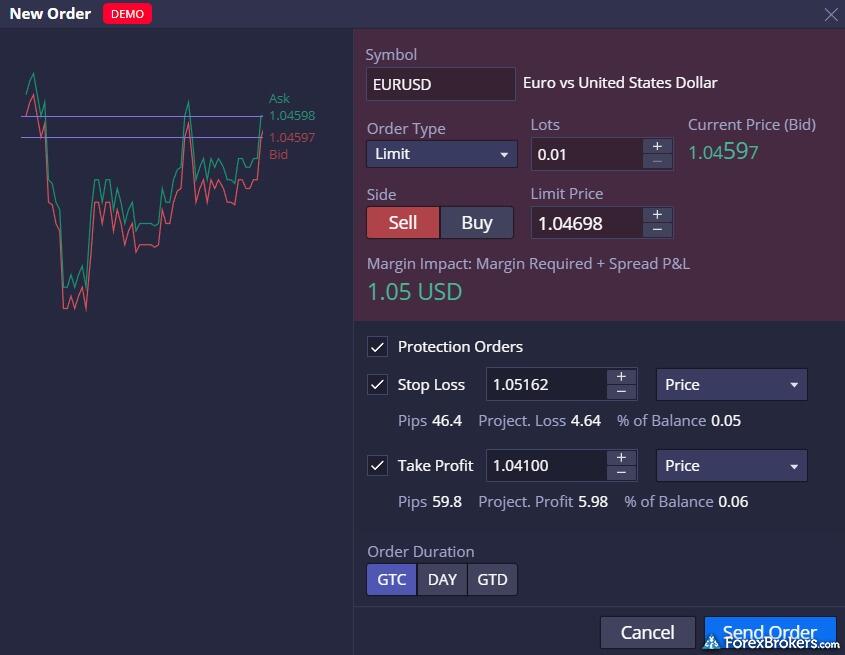Image resolution: width=845 pixels, height=655 pixels.
Task: Click Take Profit Pips 59.8 value
Action: coord(447,501)
